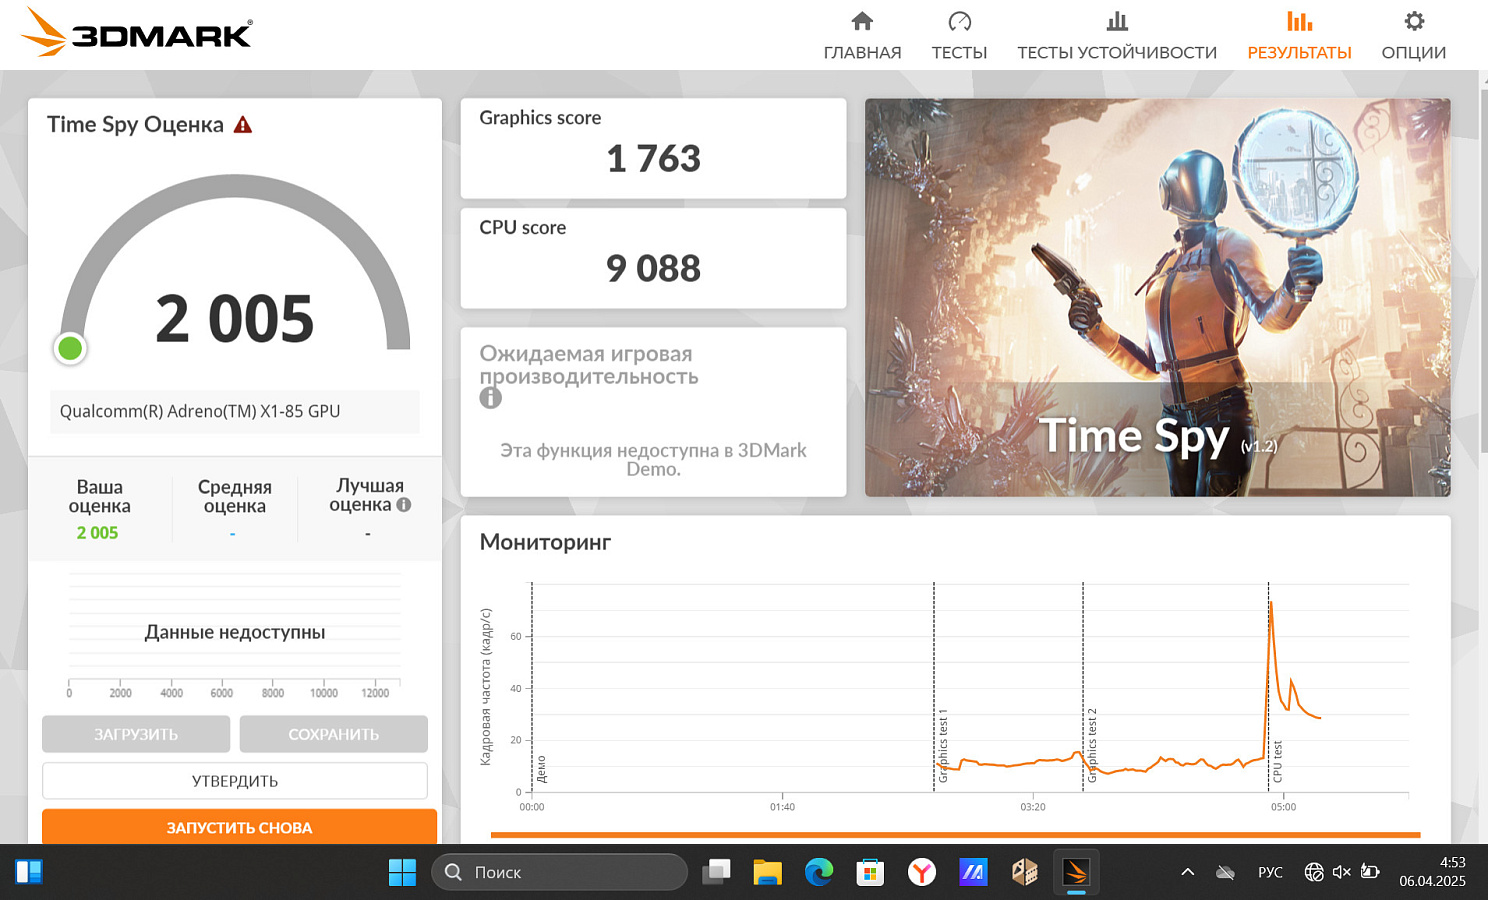Click info icon next to Лучшая оценка
The image size is (1488, 900).
(404, 505)
